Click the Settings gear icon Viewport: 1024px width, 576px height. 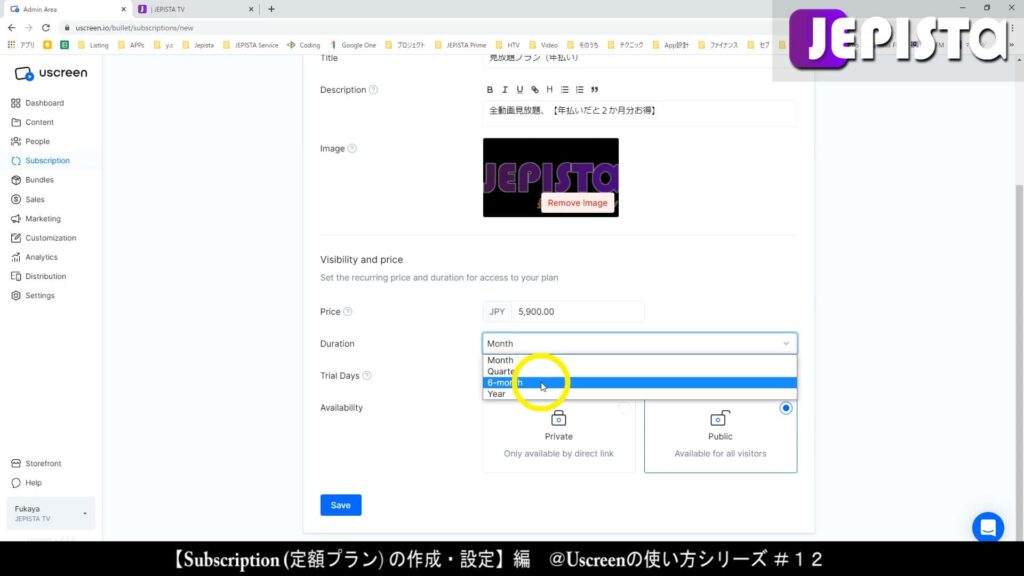tap(16, 296)
